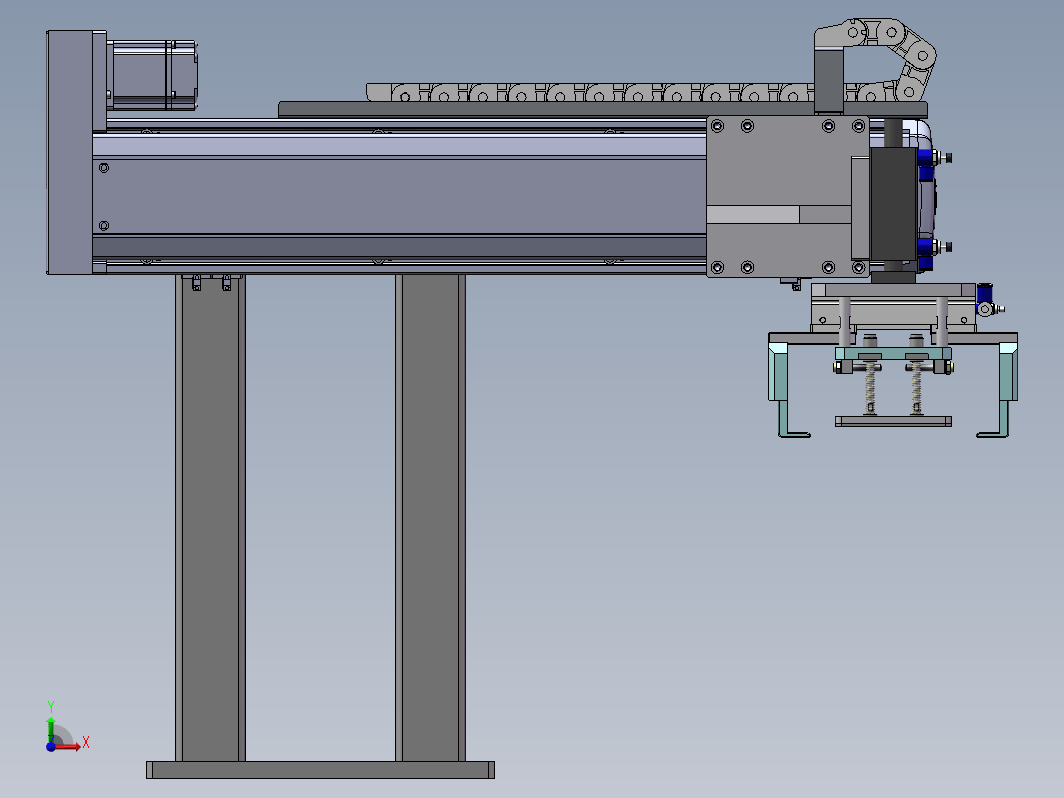Click the green Y axis arrow of the triad
Screen dimensions: 1064x798
point(51,729)
